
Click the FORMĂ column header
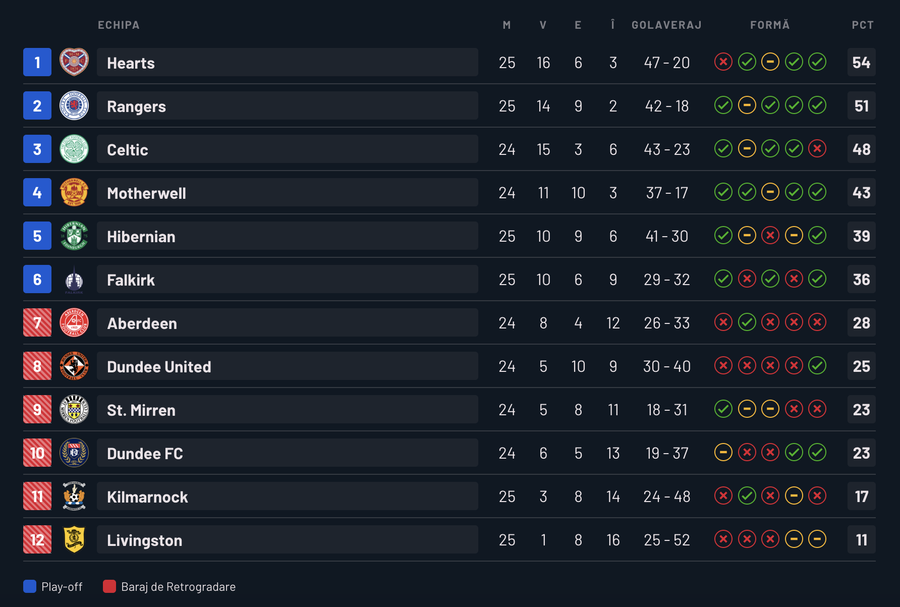[770, 25]
